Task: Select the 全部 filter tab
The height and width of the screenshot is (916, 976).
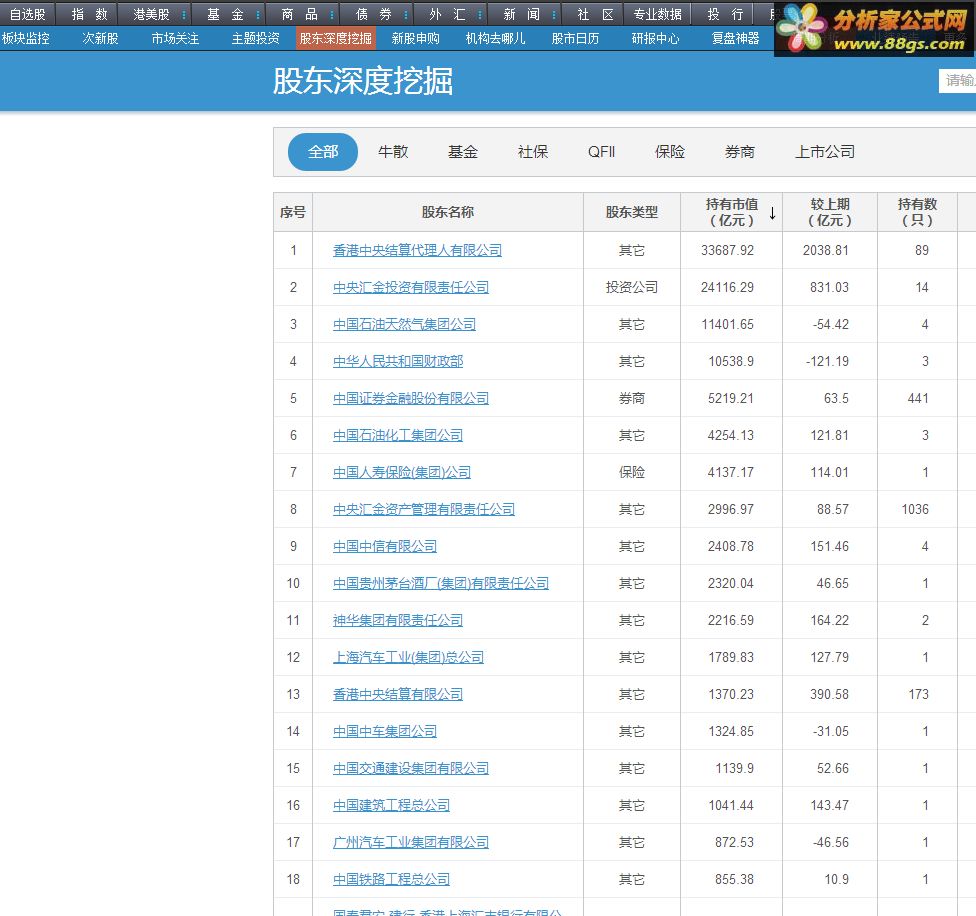Action: click(323, 152)
